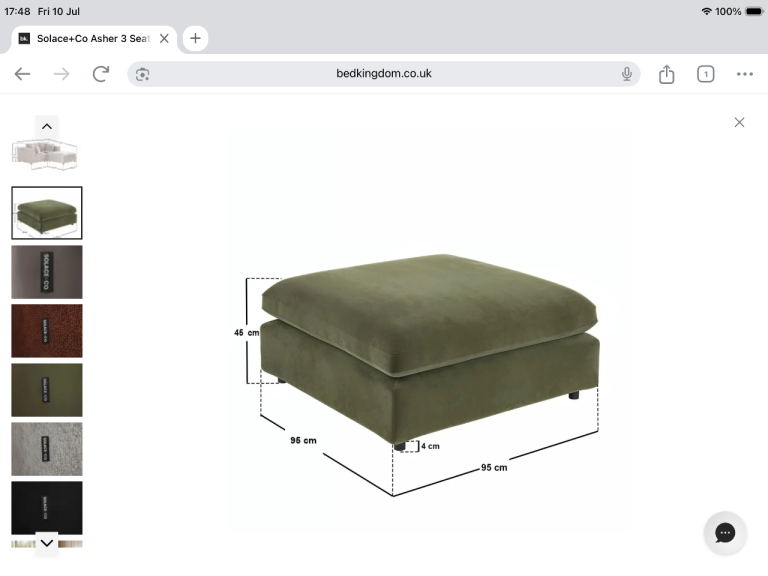Tap the 17:48 clock in the status bar
768x576 pixels.
(x=17, y=11)
